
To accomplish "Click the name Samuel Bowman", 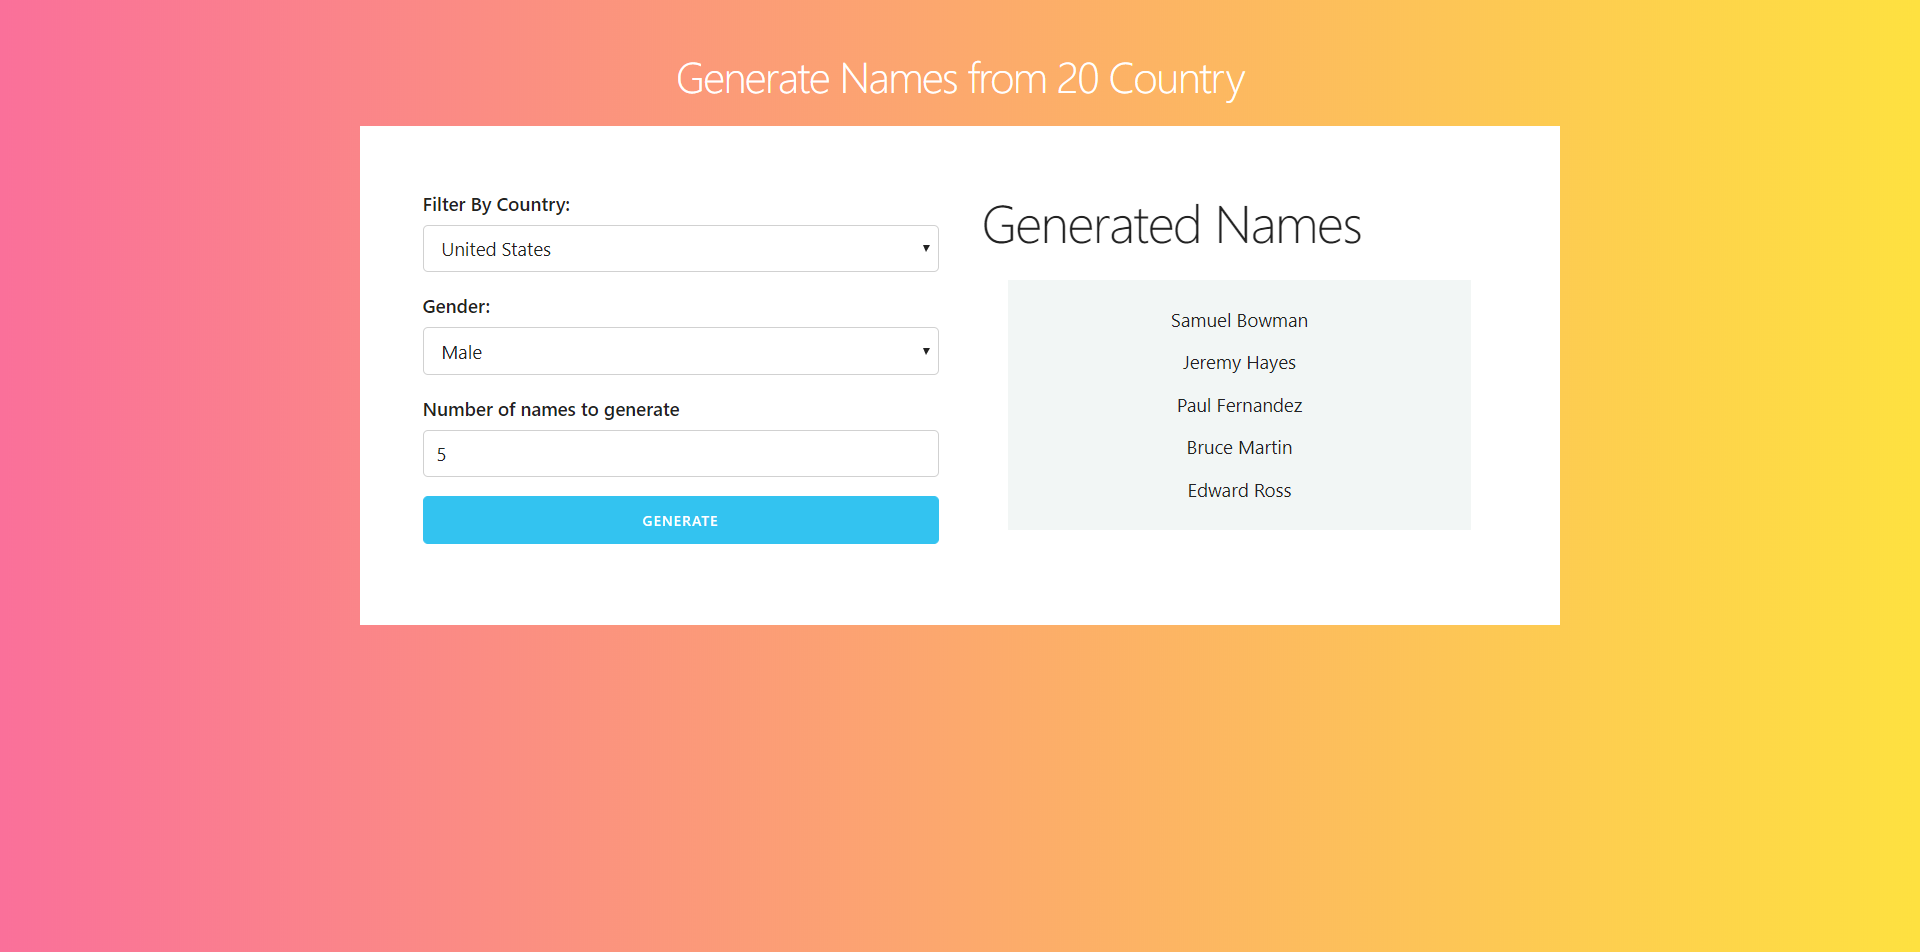I will coord(1239,320).
